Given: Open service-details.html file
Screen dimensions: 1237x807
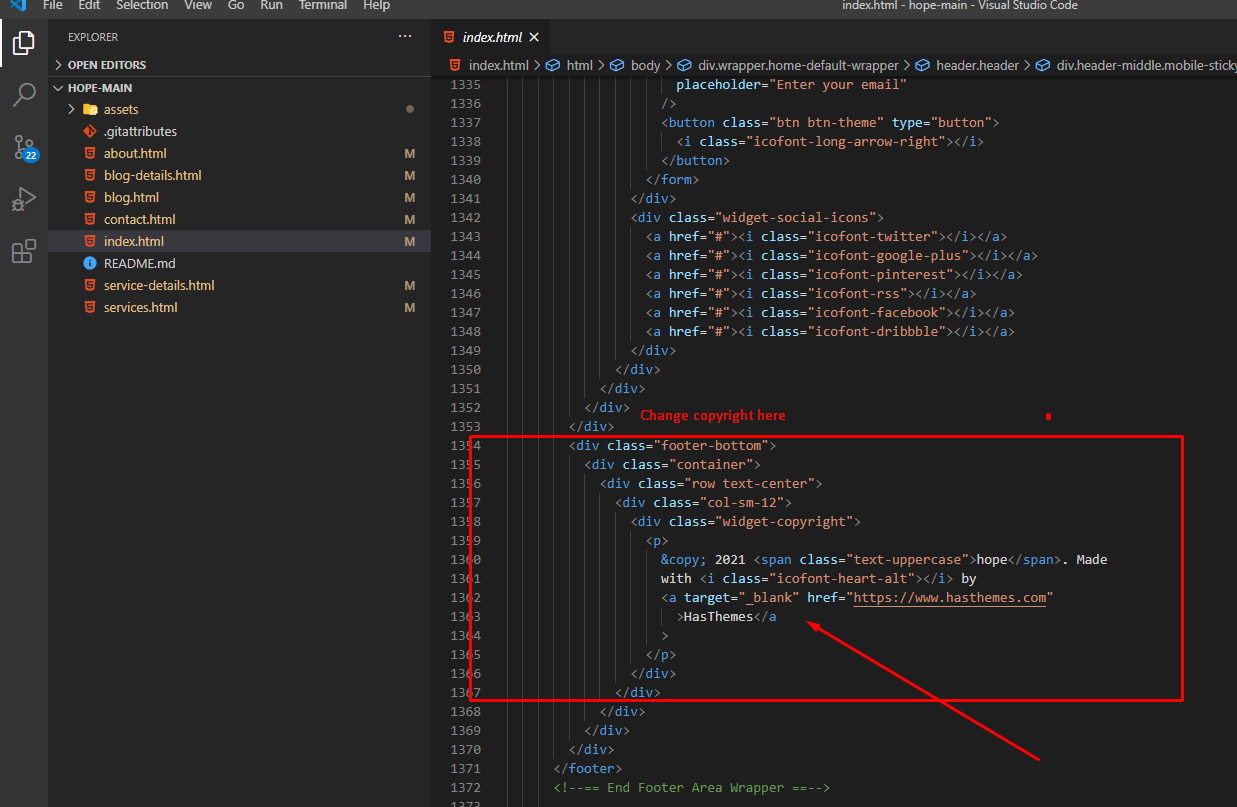Looking at the screenshot, I should 159,285.
